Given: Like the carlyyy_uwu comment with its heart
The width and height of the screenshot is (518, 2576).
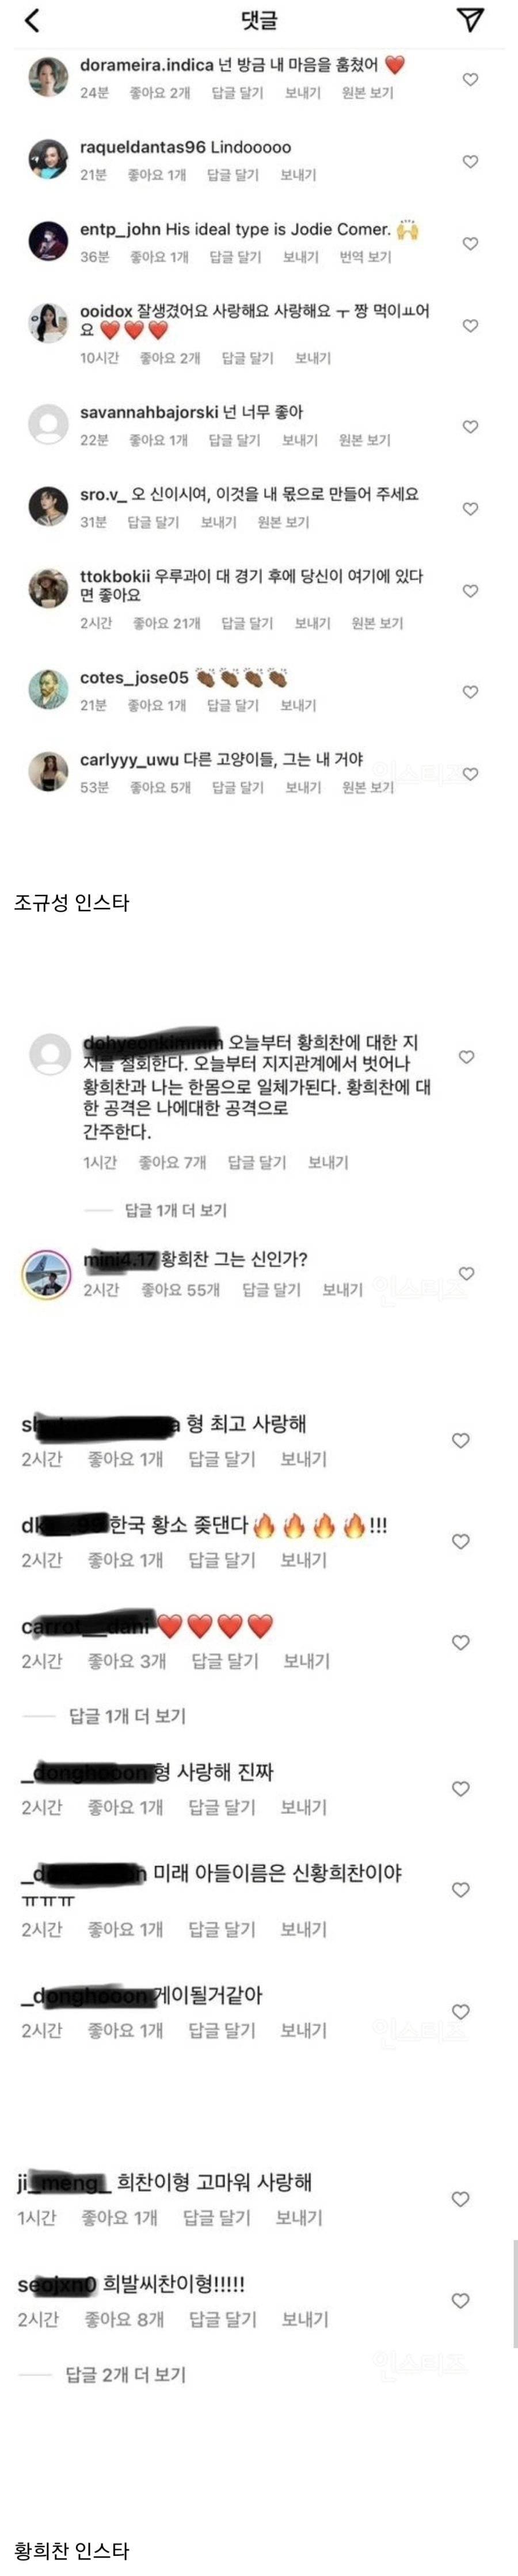Looking at the screenshot, I should click(x=470, y=774).
